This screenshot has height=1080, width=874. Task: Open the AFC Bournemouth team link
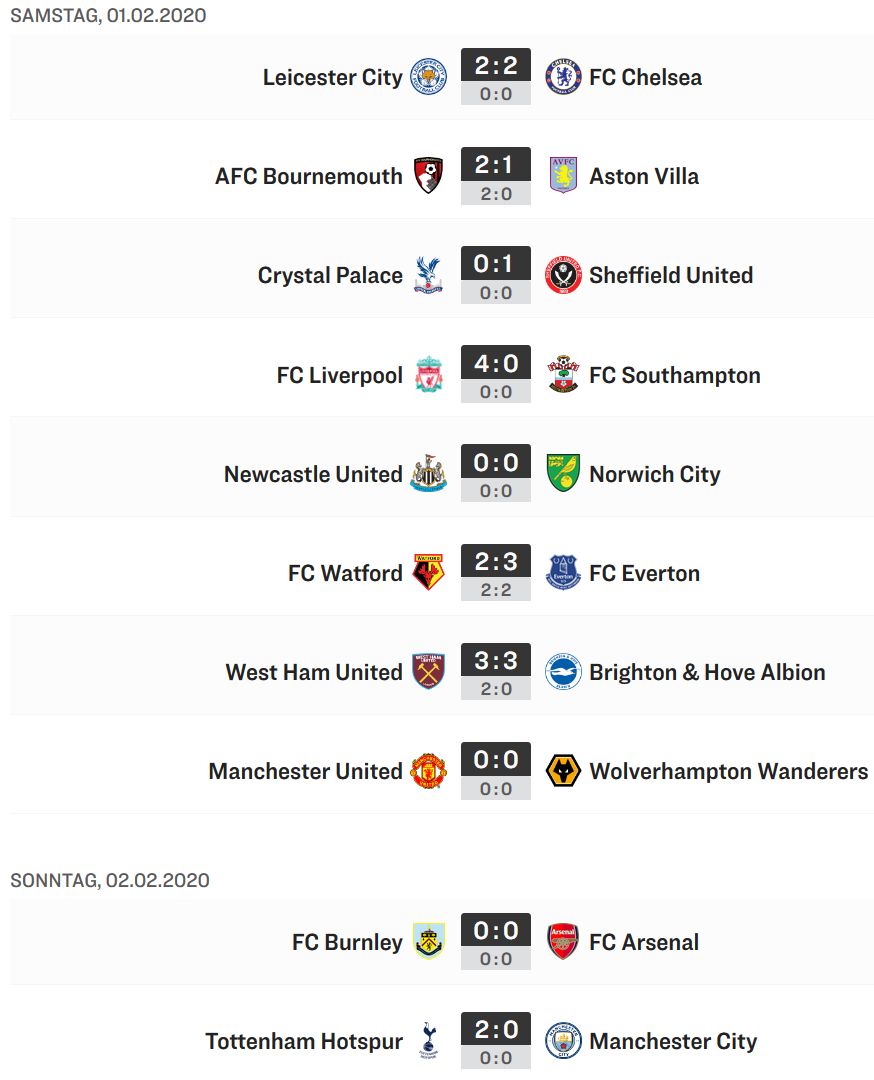308,176
